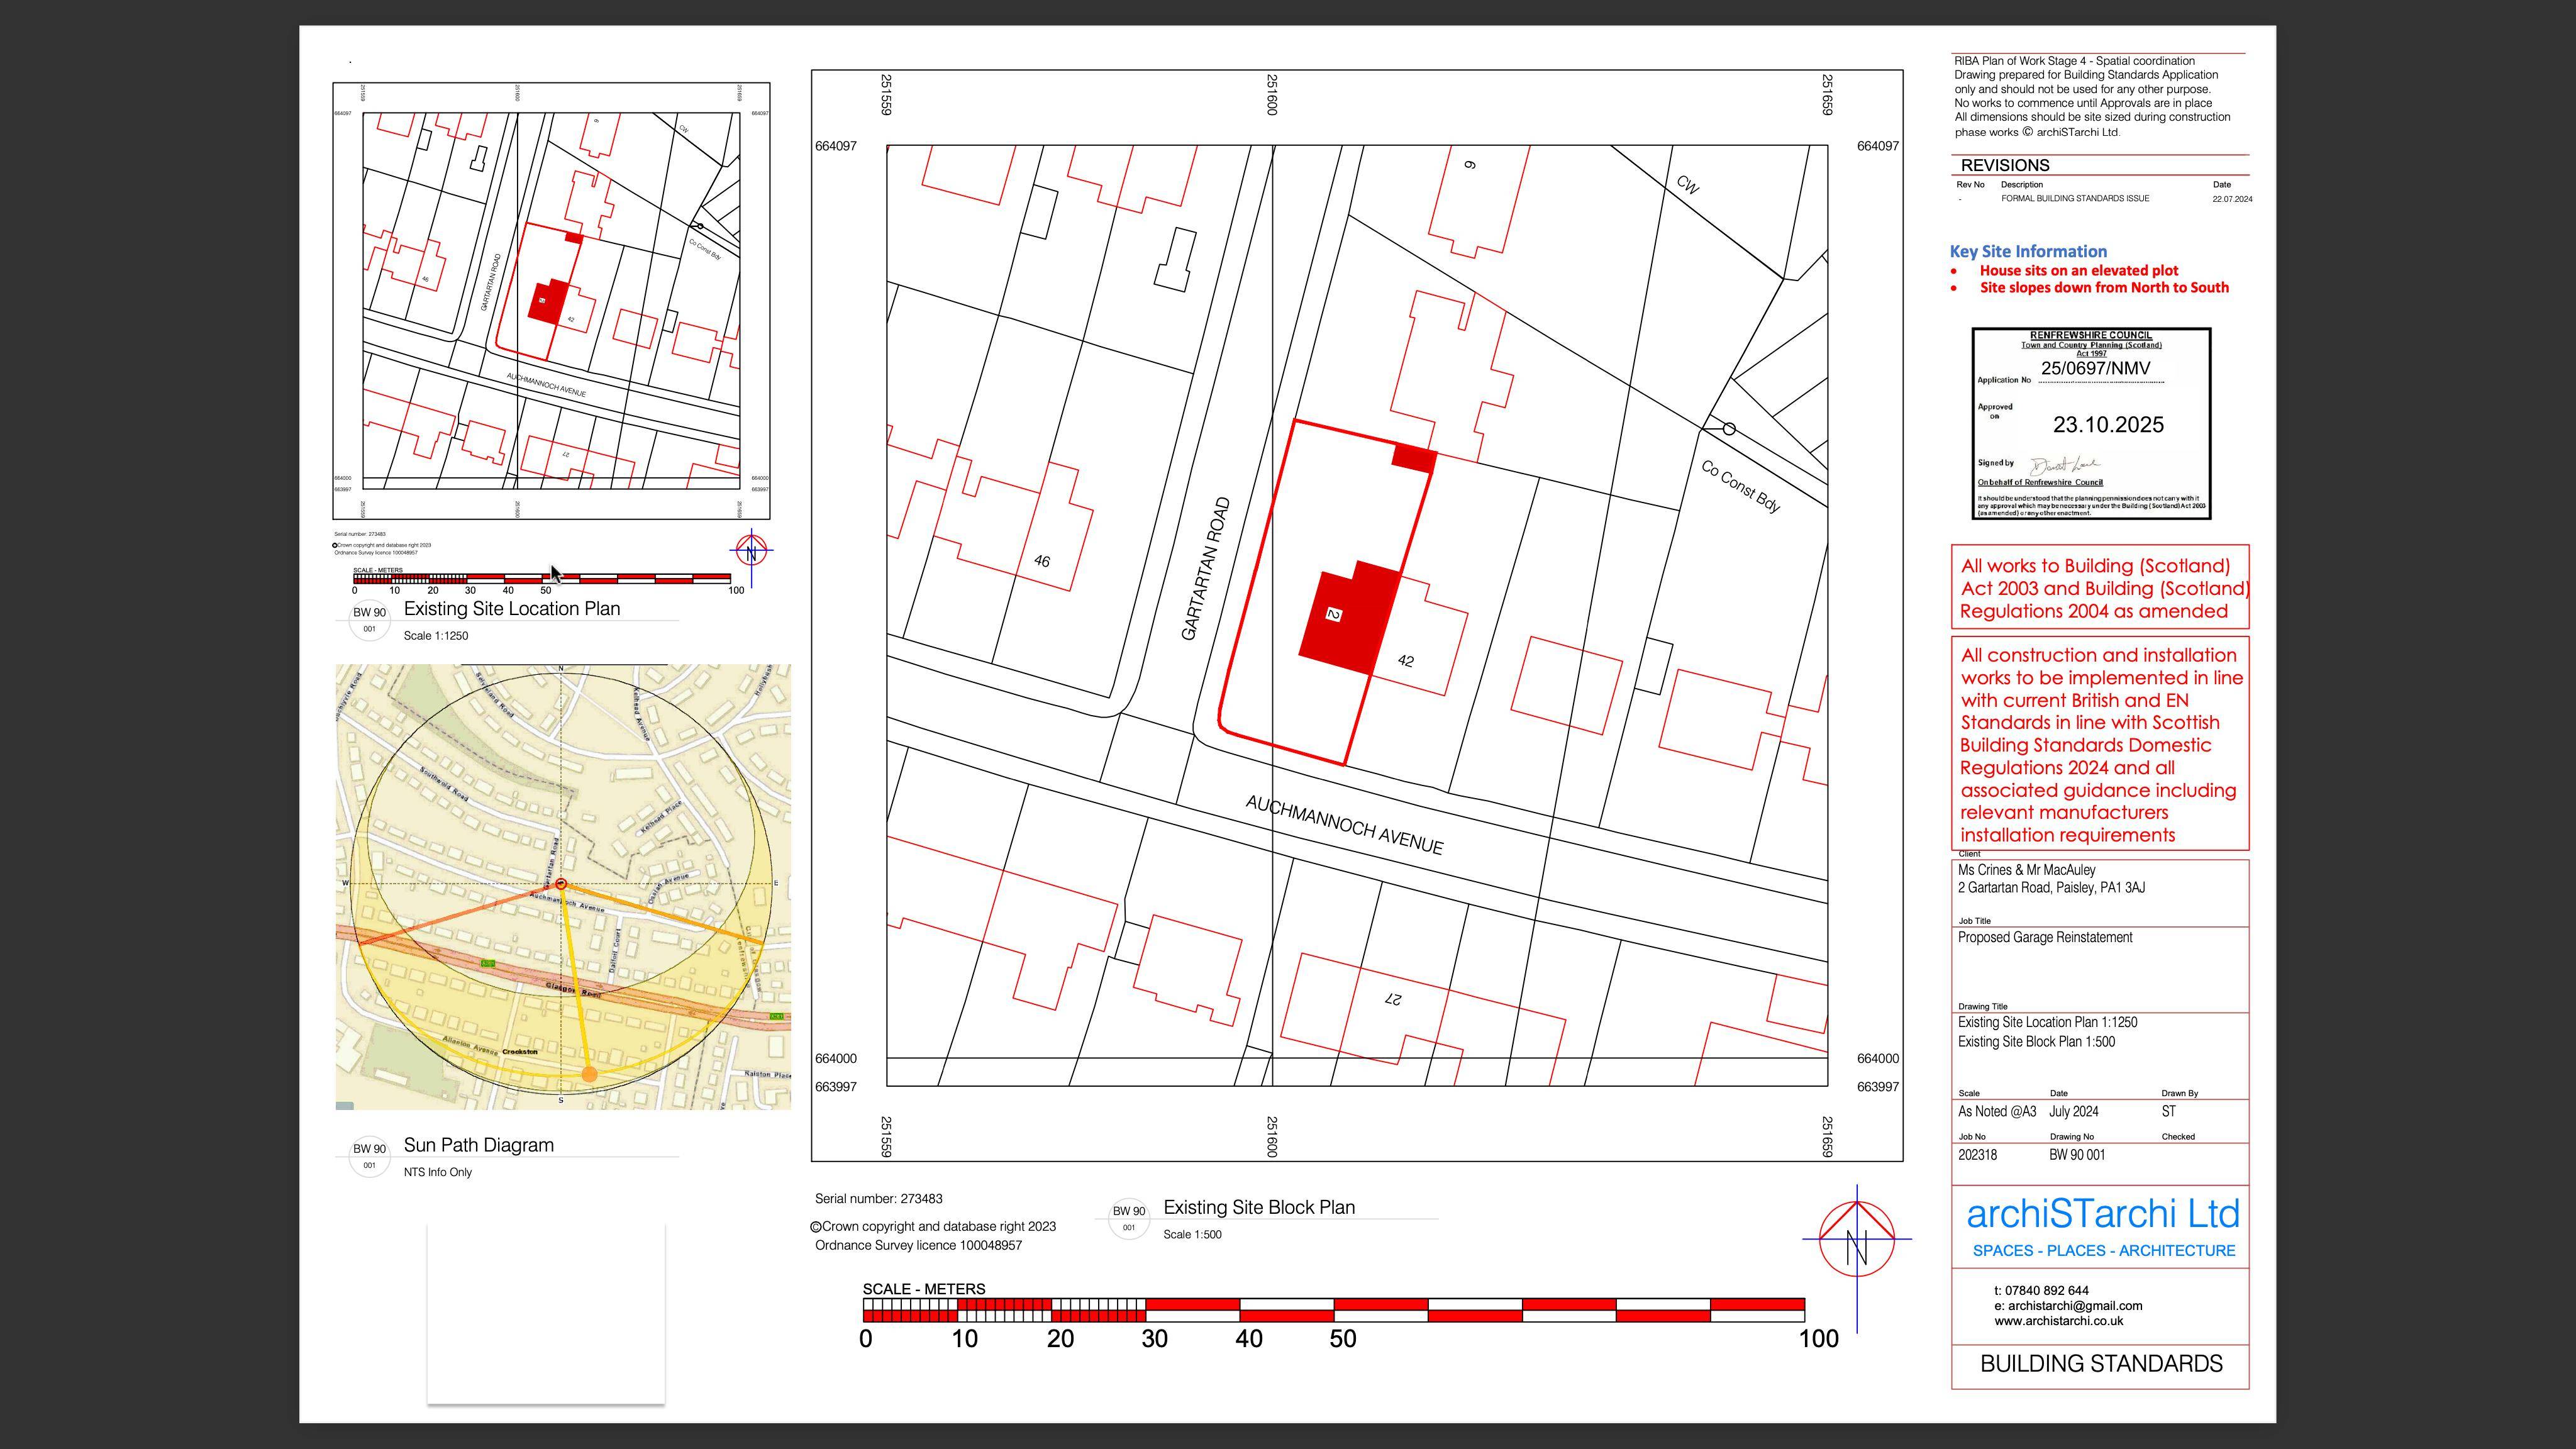This screenshot has width=2576, height=1449.
Task: Click 'Site slopes down from North to South' bullet
Action: click(x=2104, y=288)
